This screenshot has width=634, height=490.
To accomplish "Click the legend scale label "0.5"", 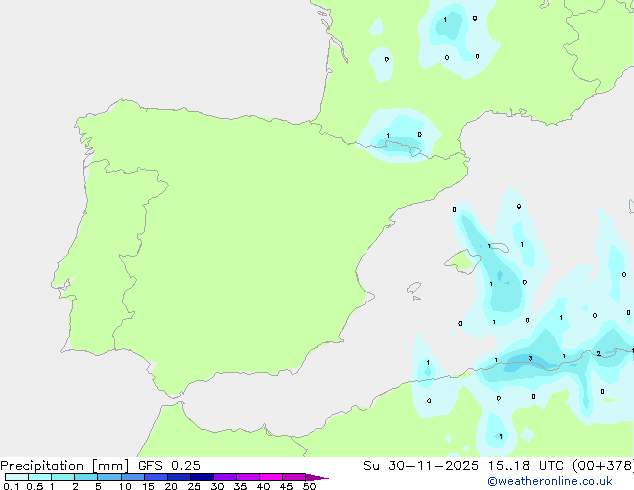I will pyautogui.click(x=35, y=486).
